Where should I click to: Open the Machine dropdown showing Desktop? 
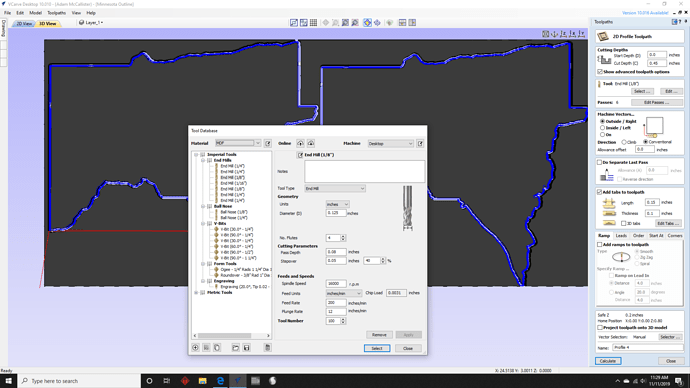pyautogui.click(x=391, y=143)
